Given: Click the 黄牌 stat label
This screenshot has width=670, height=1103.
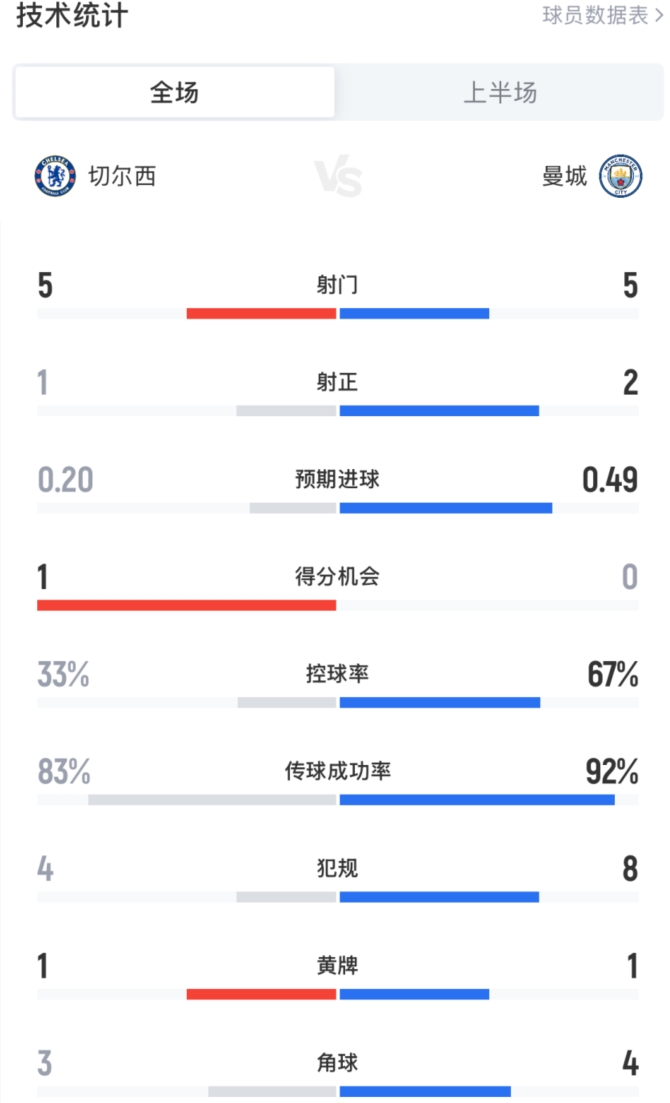Looking at the screenshot, I should click(337, 966).
